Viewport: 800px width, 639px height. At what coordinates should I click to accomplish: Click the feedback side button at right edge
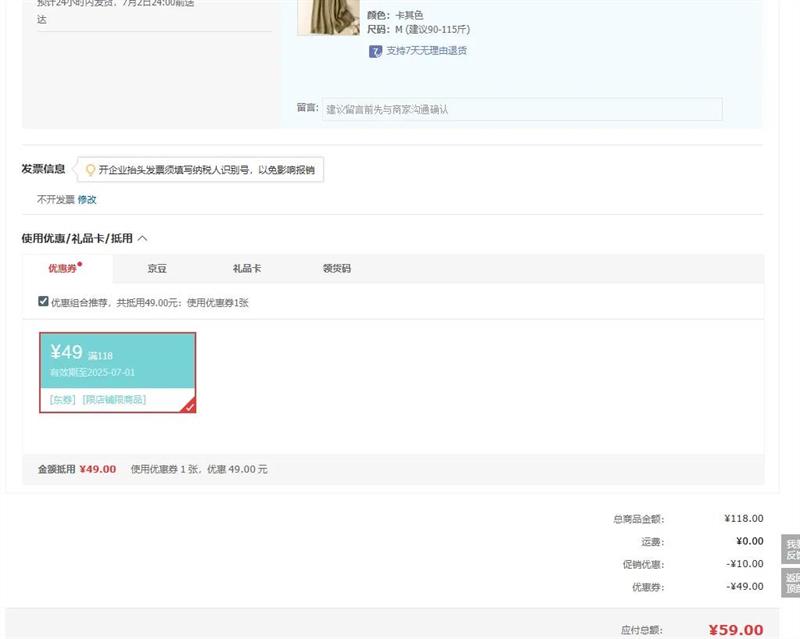click(x=791, y=549)
